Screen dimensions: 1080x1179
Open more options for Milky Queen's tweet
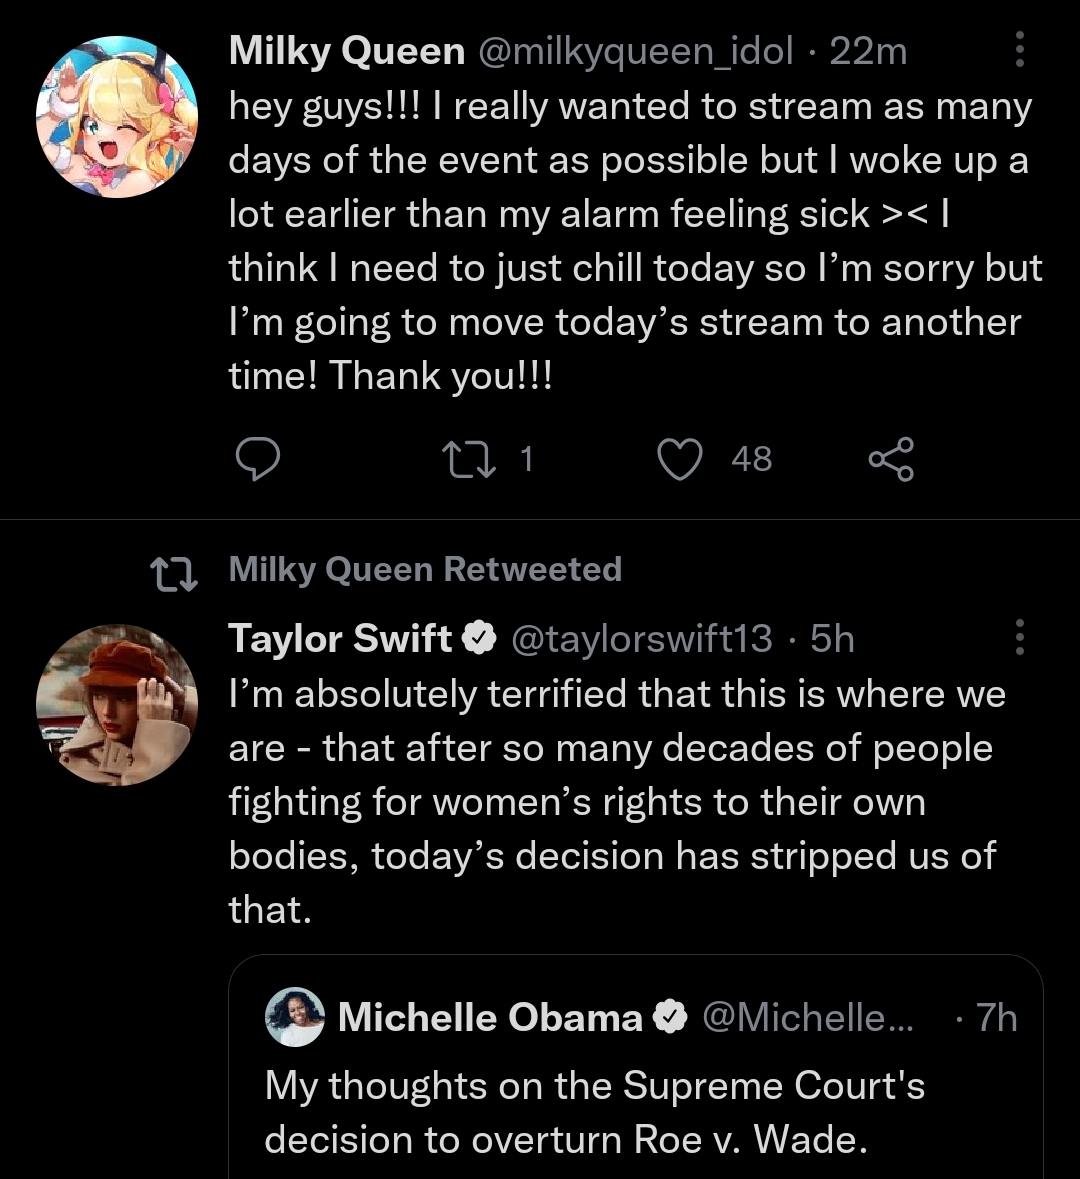point(1019,49)
